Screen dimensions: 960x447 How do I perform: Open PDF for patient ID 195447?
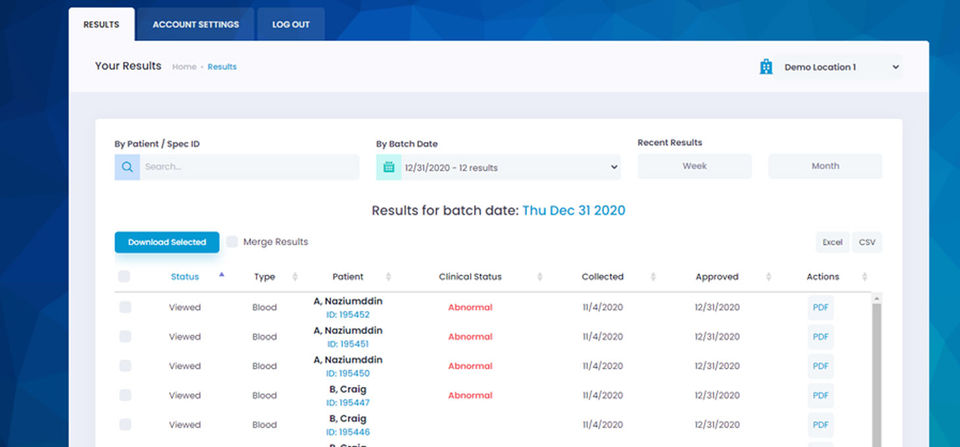(820, 396)
